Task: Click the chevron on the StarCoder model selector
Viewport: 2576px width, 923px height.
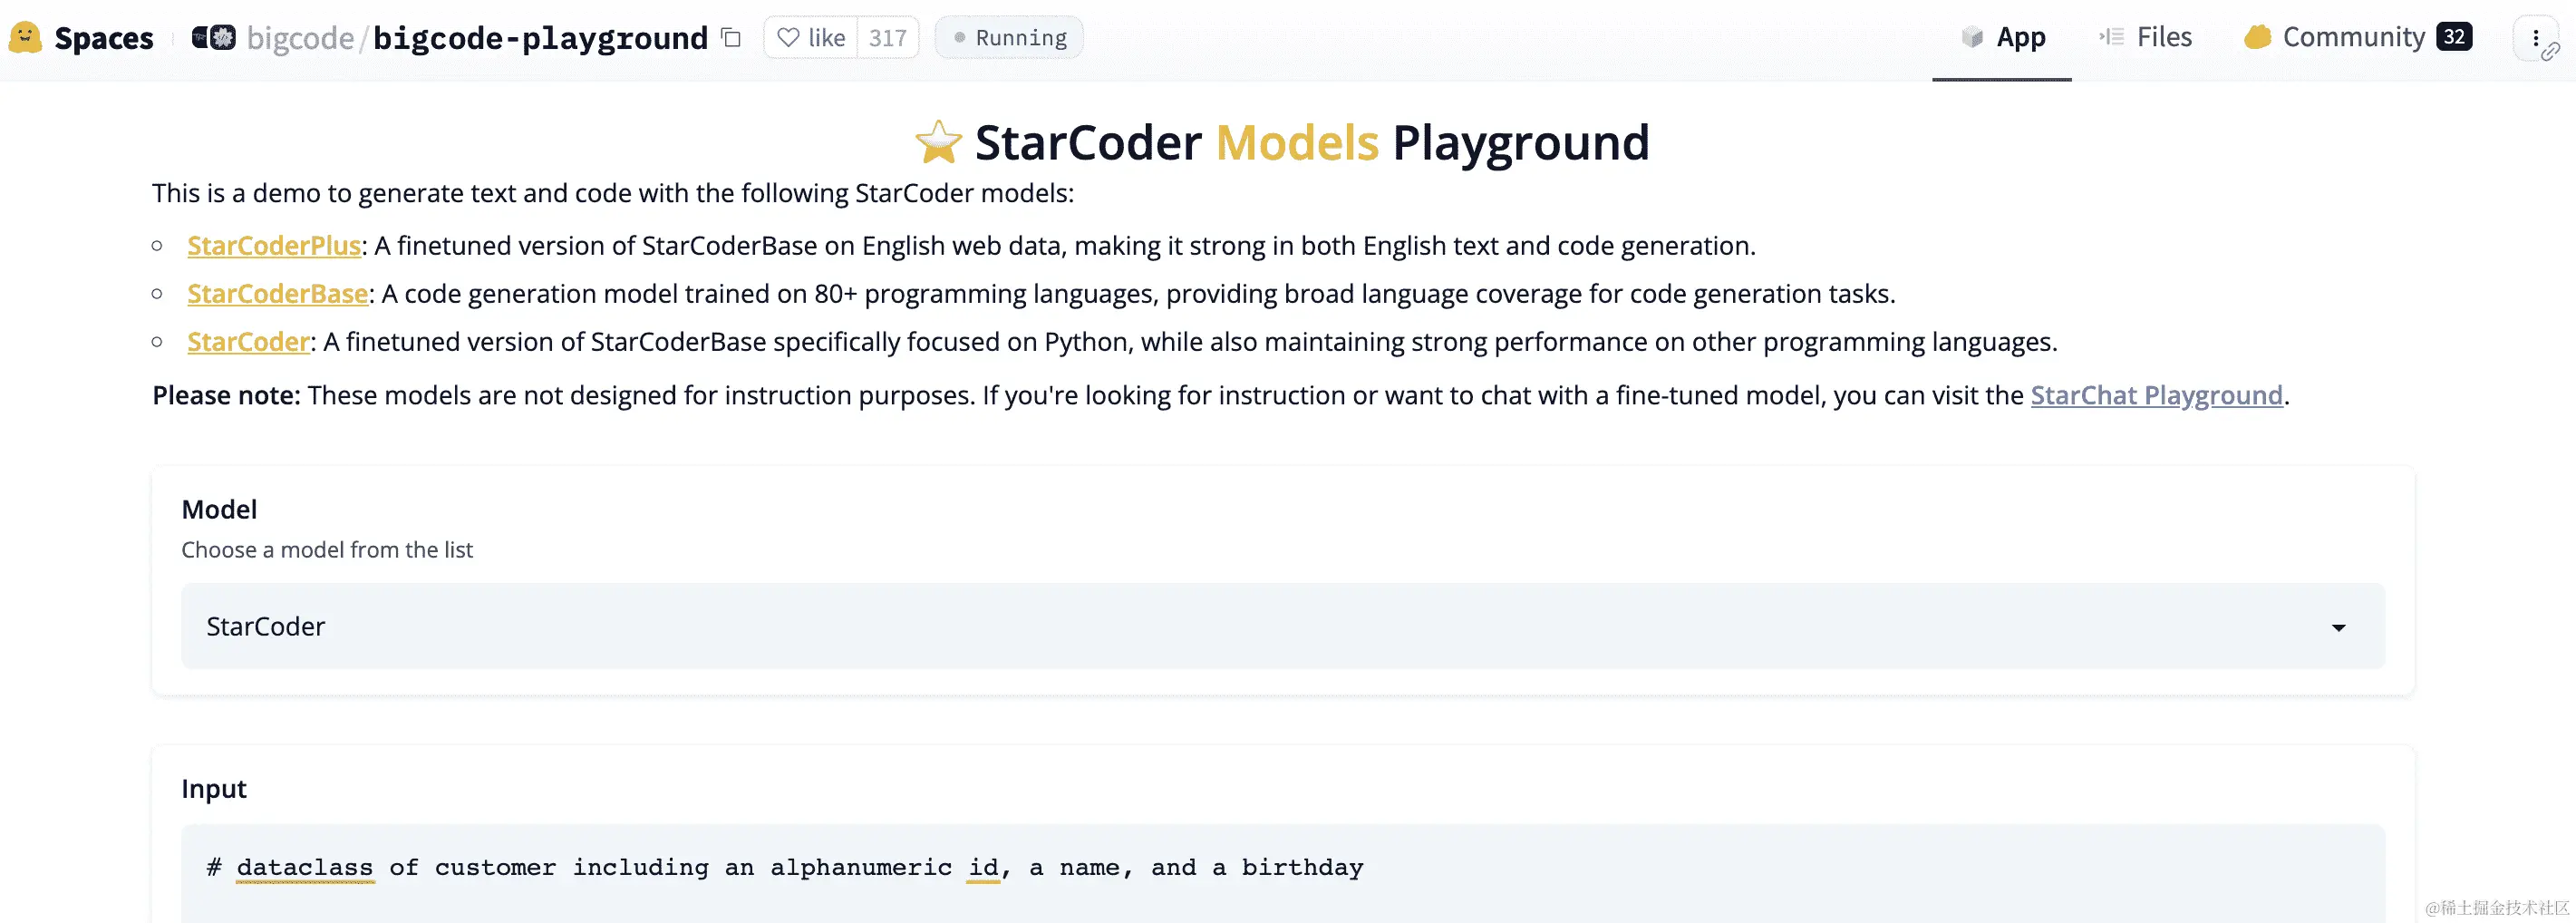Action: pos(2337,627)
